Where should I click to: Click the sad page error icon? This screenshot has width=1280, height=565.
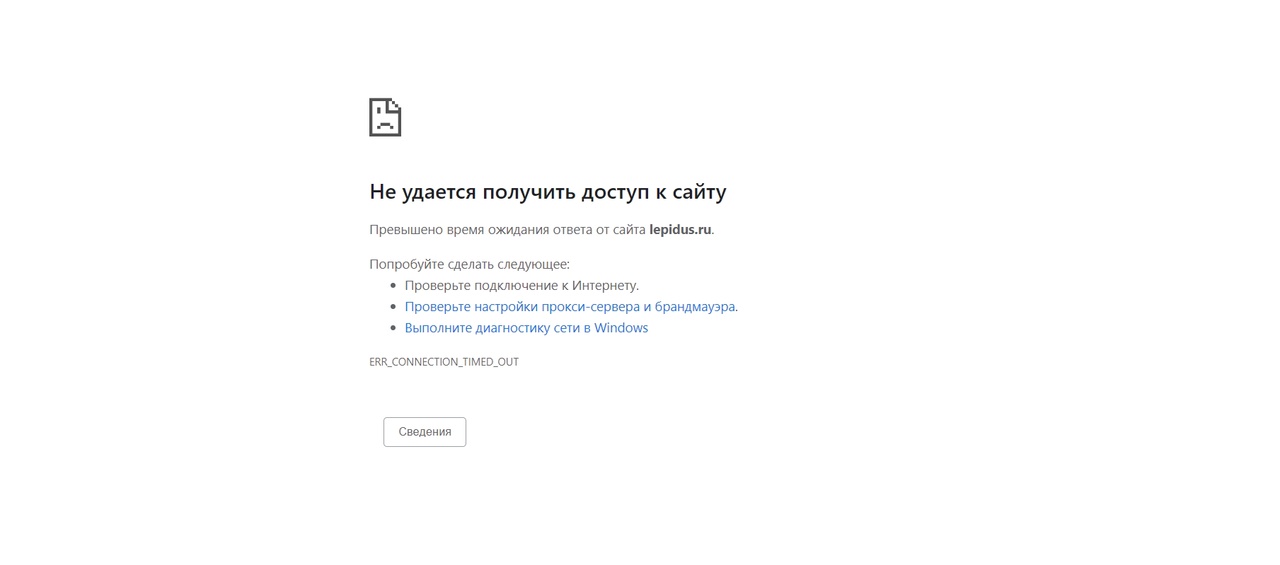pos(385,117)
